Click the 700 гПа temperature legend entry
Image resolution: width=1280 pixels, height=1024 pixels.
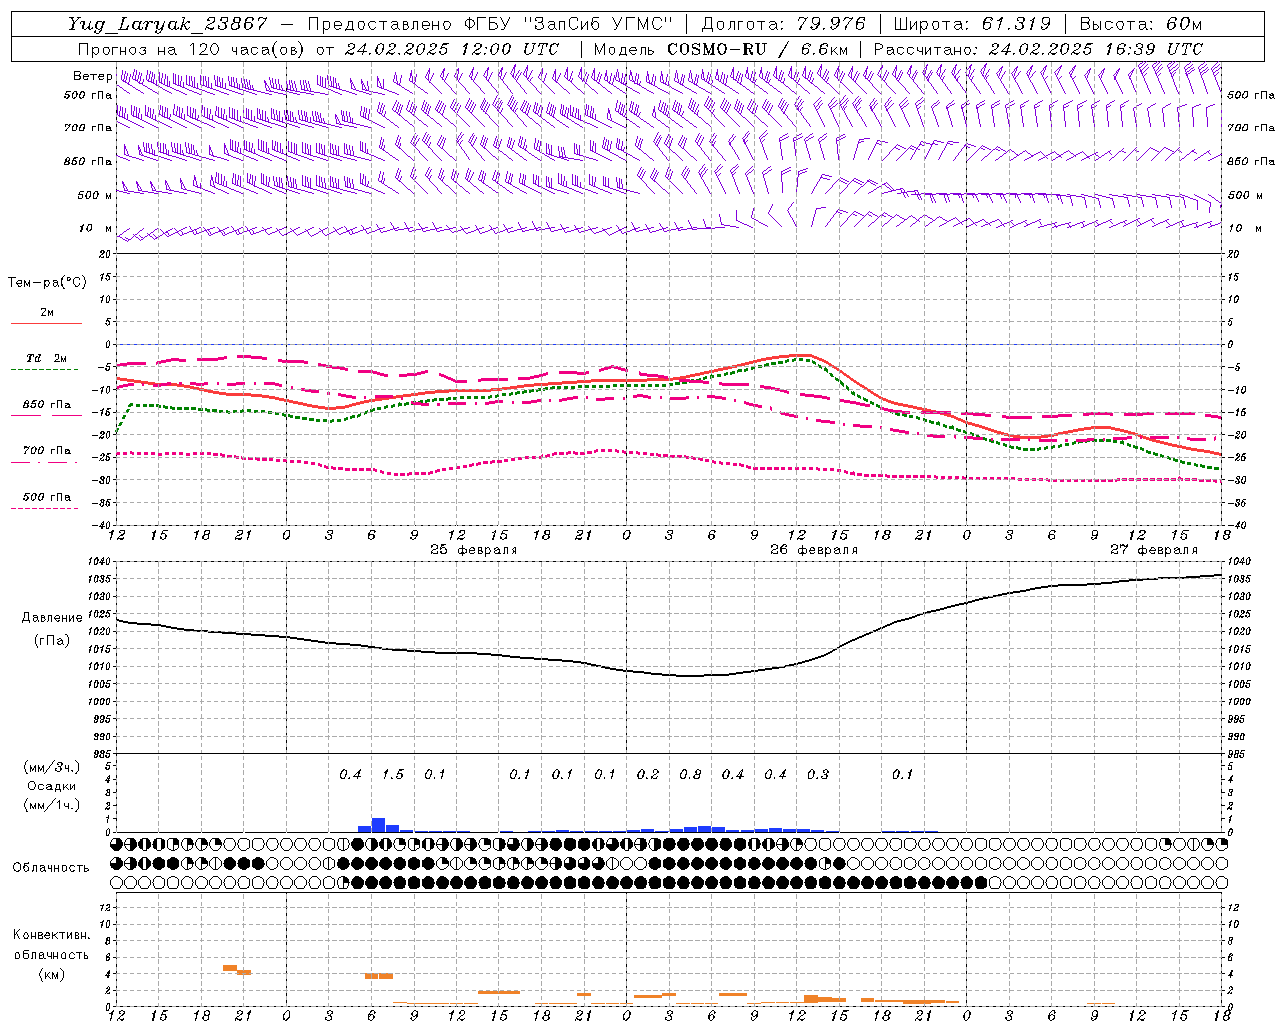click(x=47, y=451)
